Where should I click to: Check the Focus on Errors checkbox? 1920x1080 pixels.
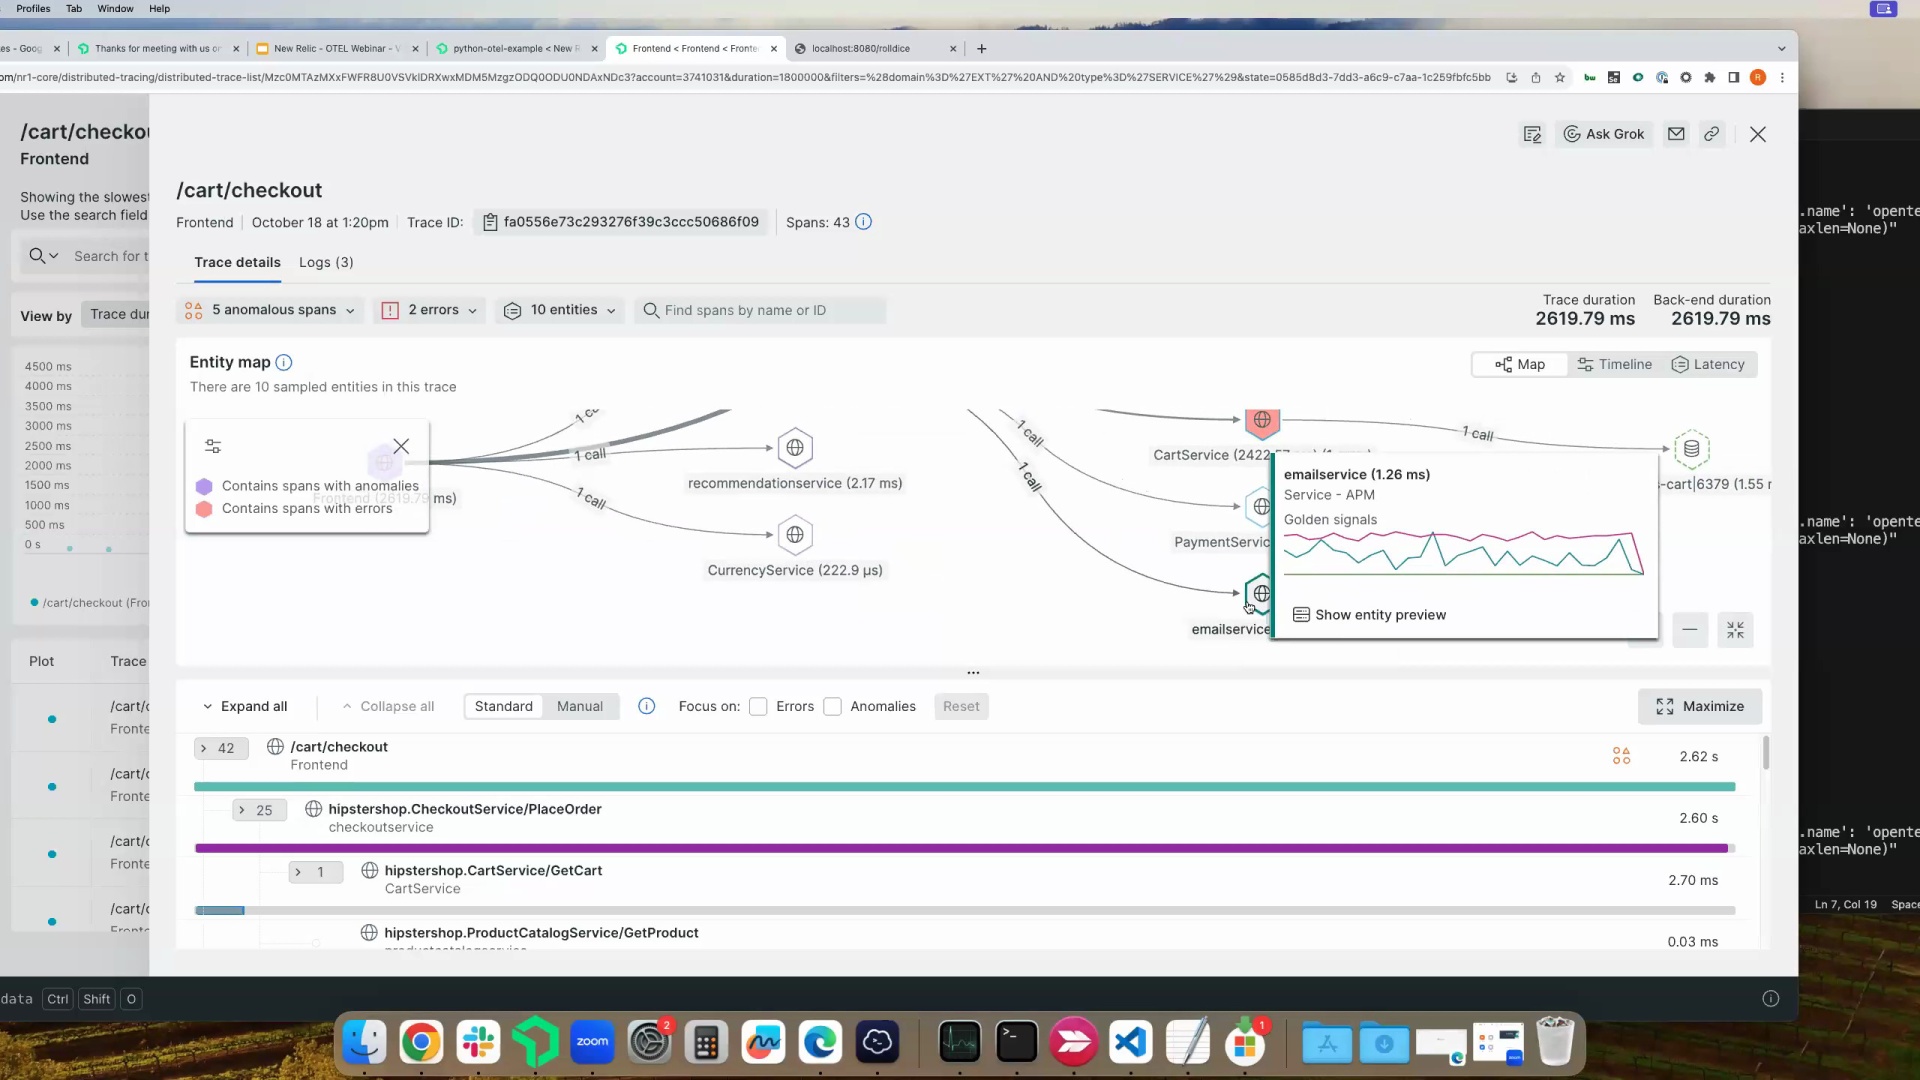[758, 707]
